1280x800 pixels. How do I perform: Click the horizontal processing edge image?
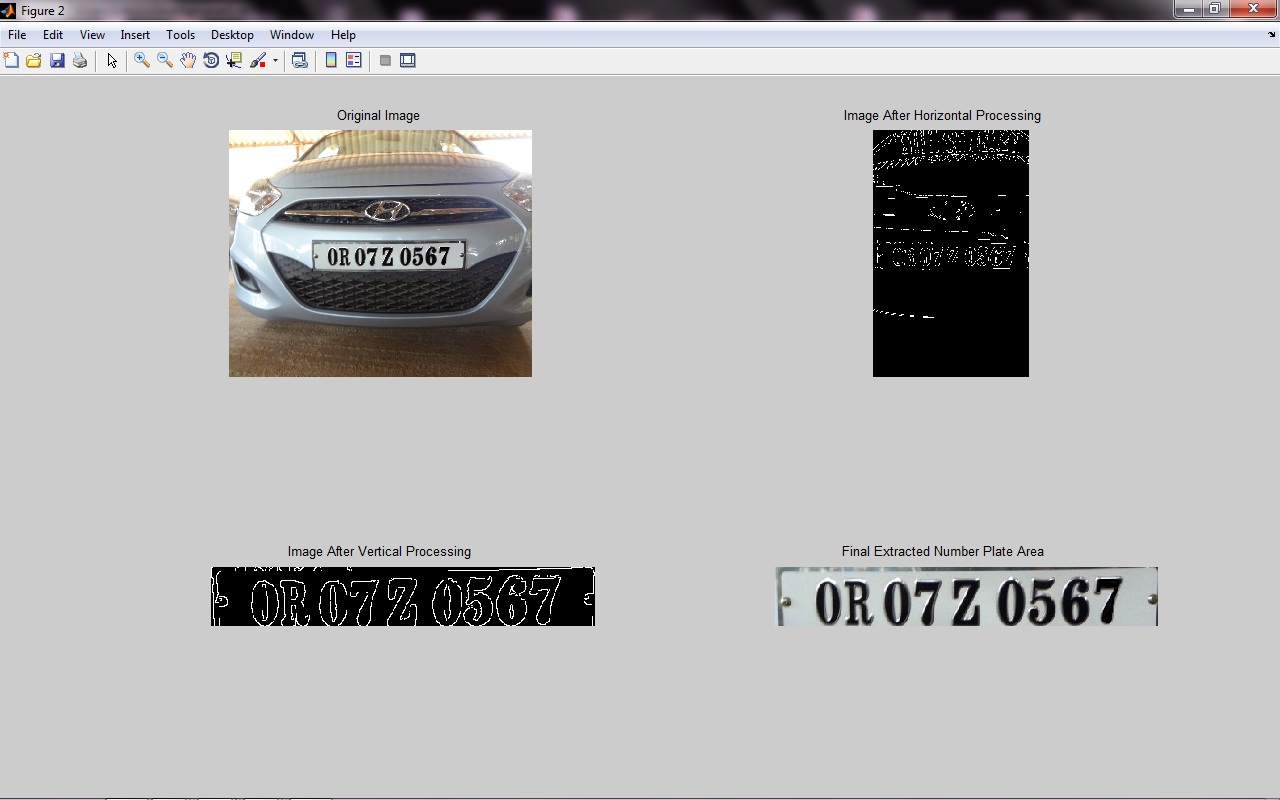point(951,253)
